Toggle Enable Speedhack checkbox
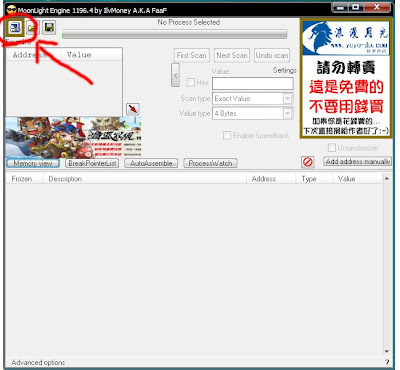Image resolution: width=400 pixels, height=370 pixels. tap(227, 135)
